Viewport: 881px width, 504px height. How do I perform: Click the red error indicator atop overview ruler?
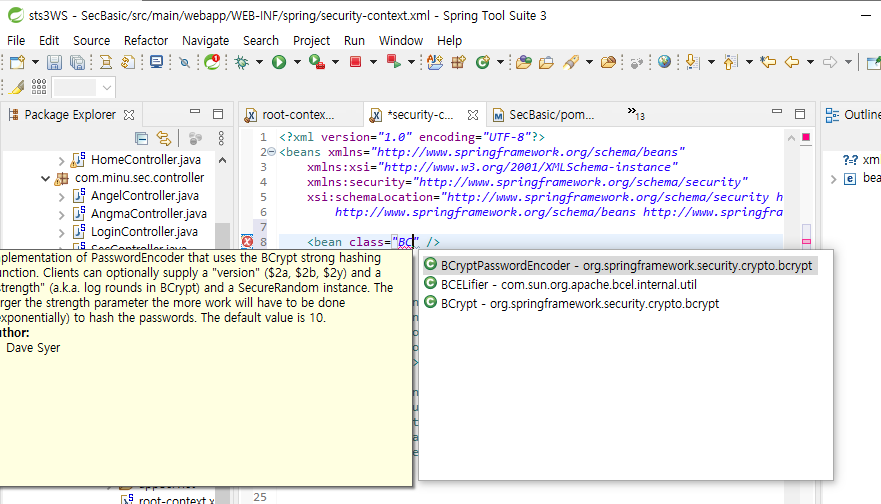[x=806, y=137]
